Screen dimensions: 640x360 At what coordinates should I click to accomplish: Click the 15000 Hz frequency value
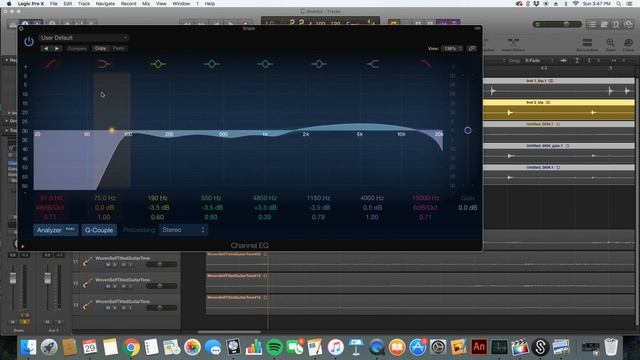(x=426, y=198)
